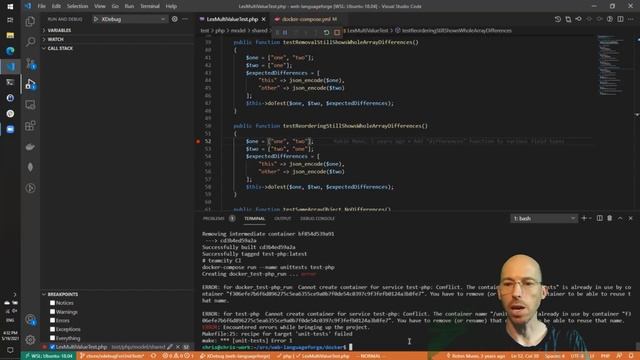The width and height of the screenshot is (640, 360).
Task: Remove LexMultiValueTest.php breakpoint with X icon
Action: (178, 347)
